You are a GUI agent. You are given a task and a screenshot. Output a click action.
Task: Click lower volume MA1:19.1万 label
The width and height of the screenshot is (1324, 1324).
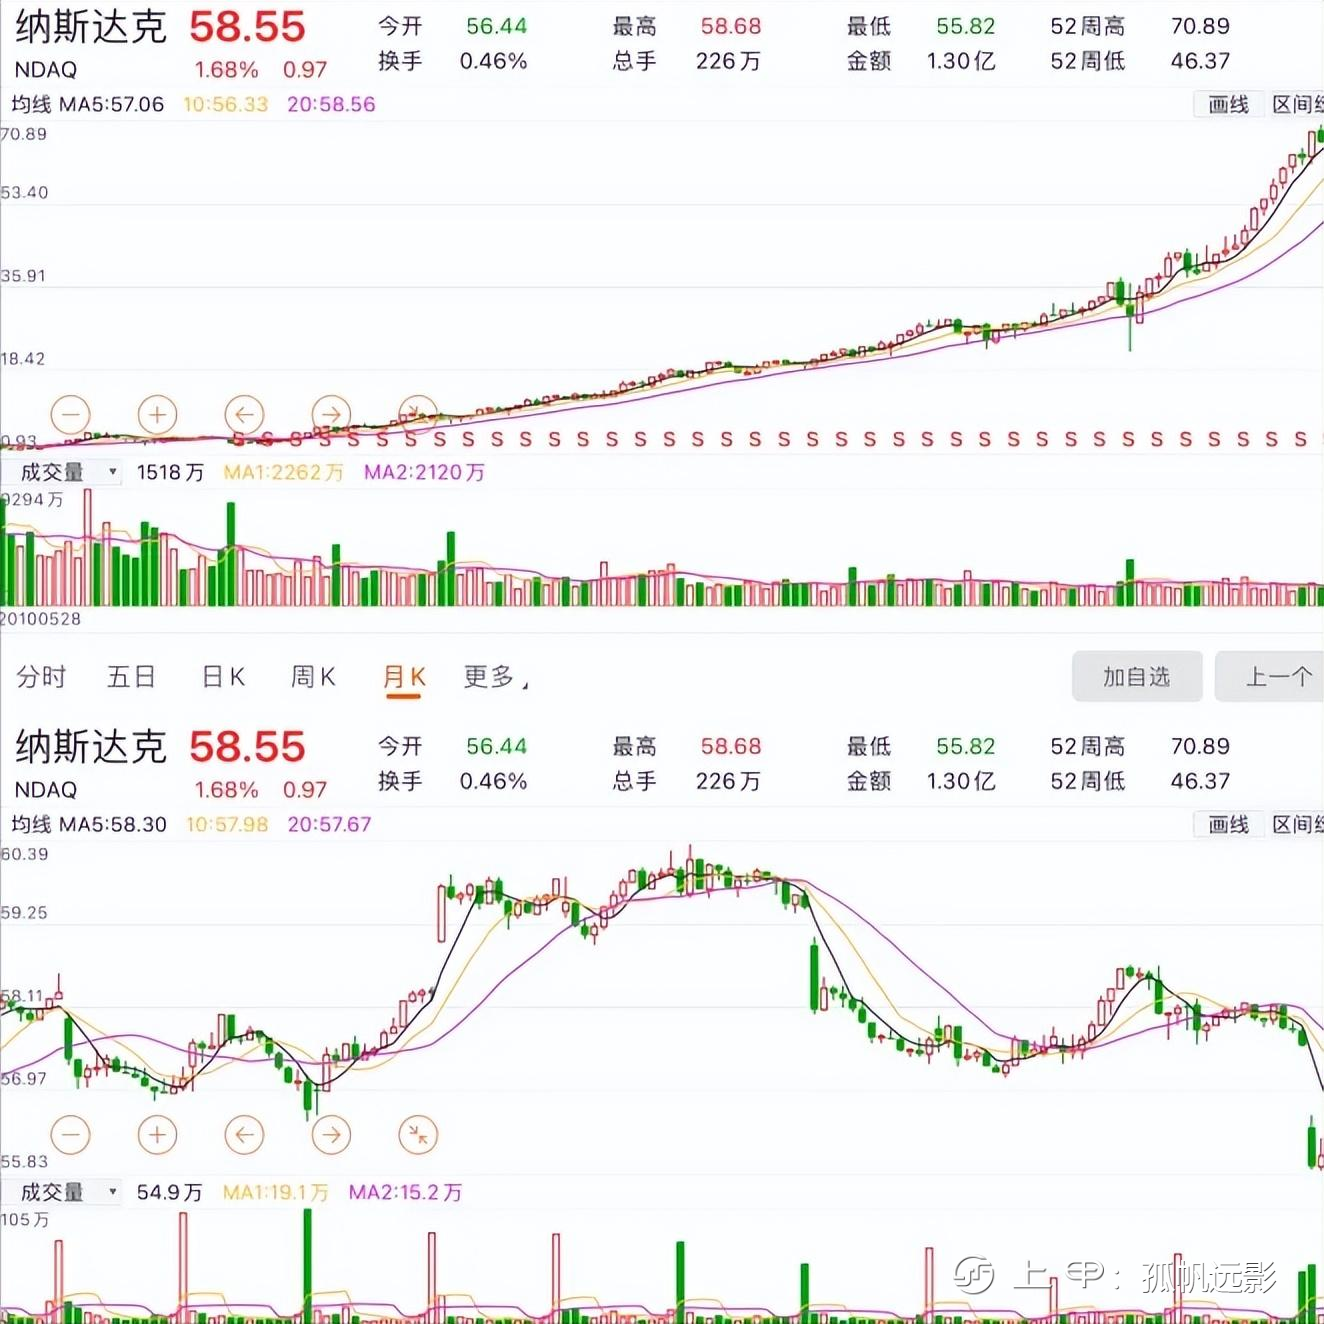point(275,1192)
